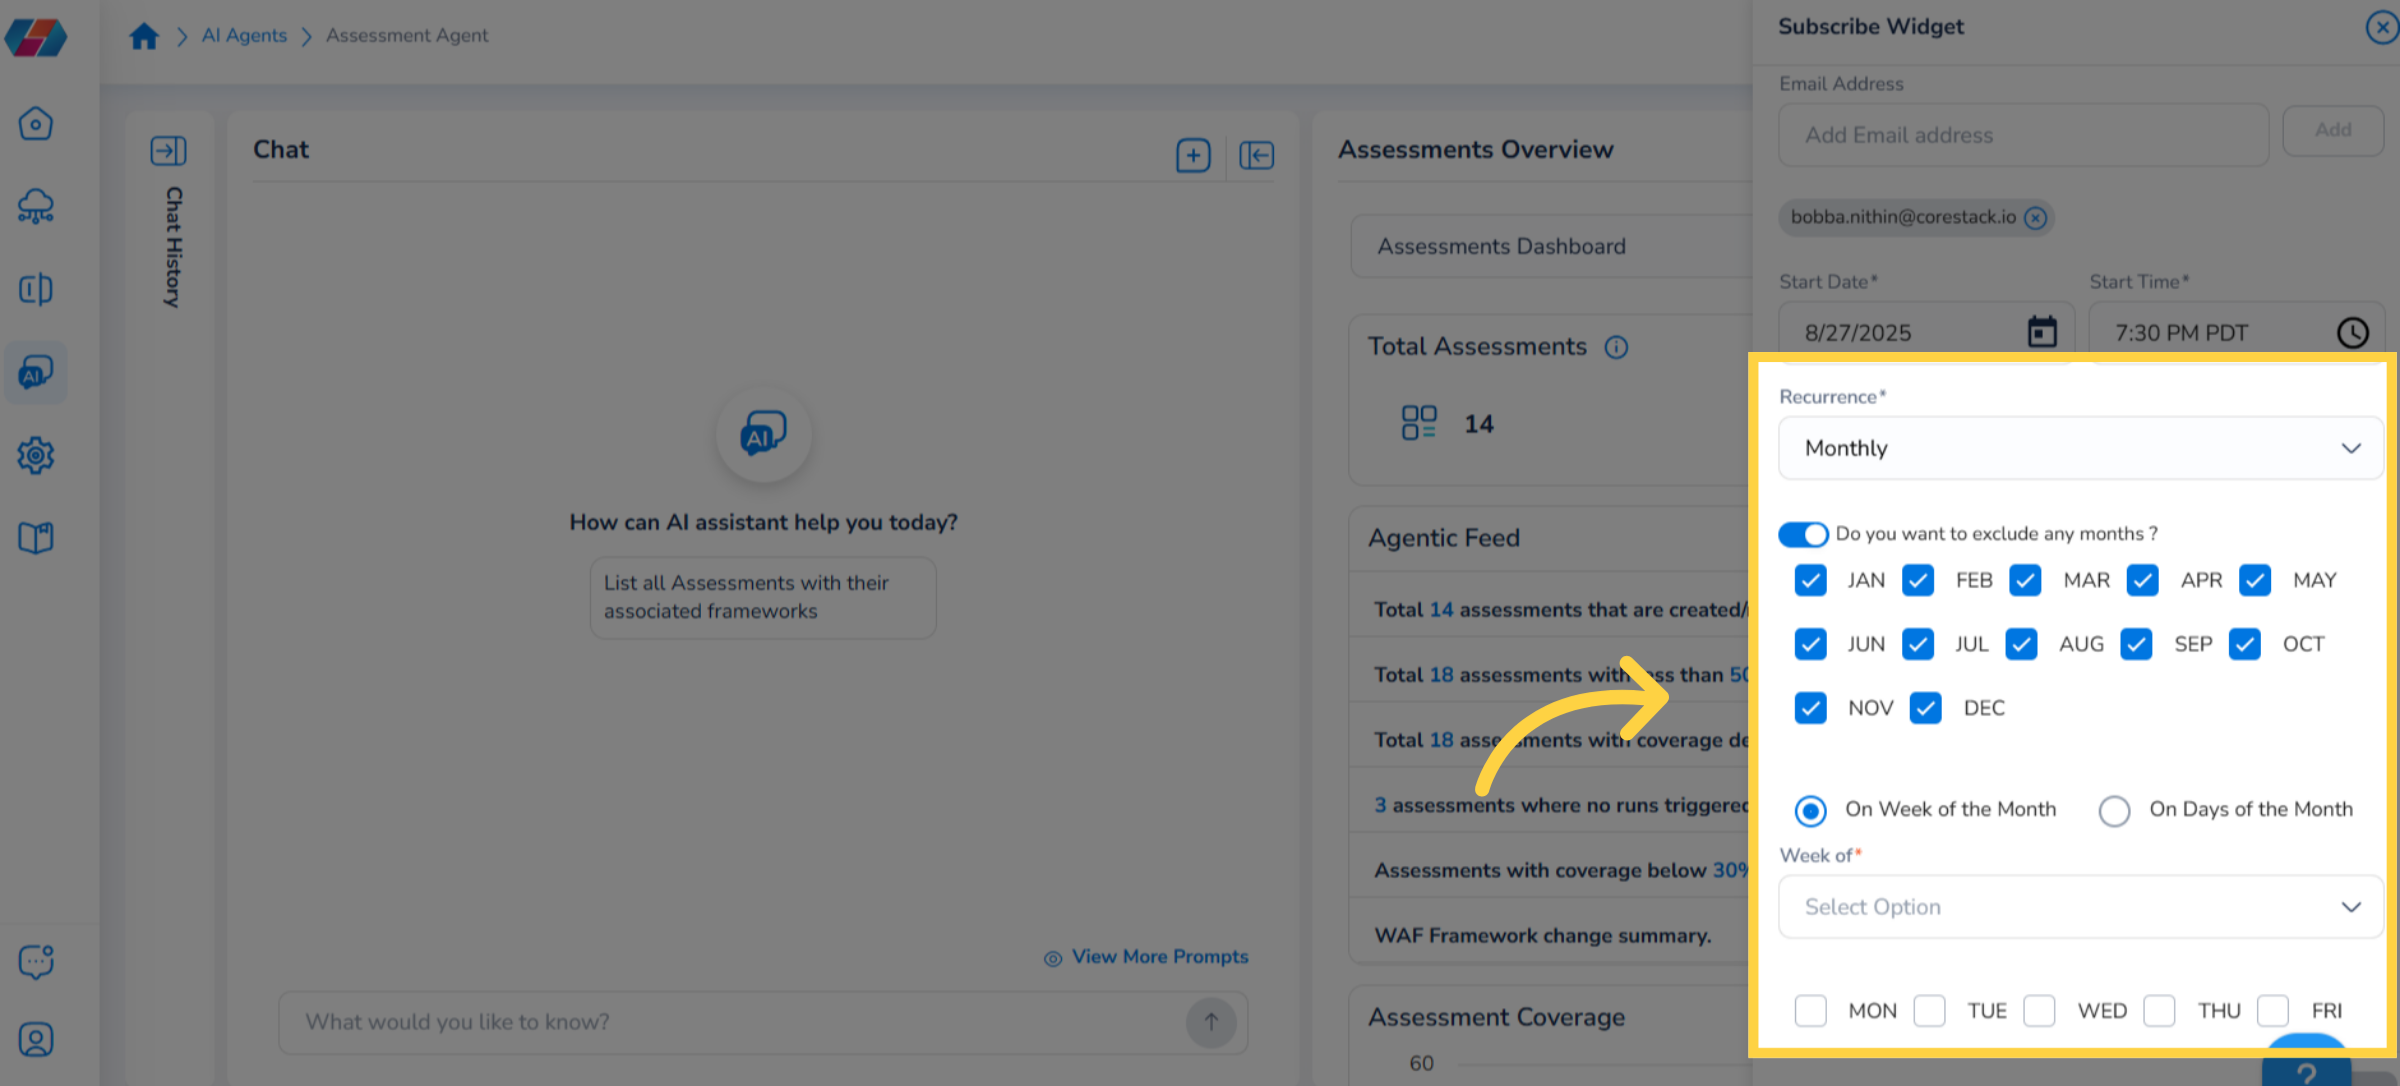Uncheck the JAN month checkbox

coord(1810,580)
